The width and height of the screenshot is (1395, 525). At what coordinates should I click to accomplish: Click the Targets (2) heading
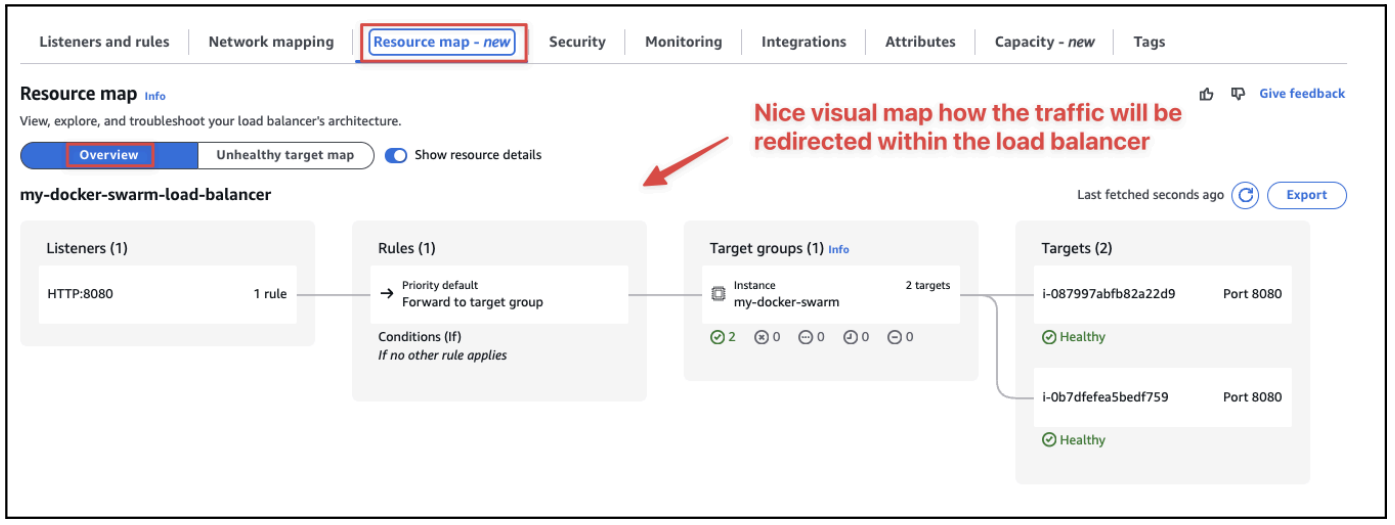click(x=1076, y=248)
